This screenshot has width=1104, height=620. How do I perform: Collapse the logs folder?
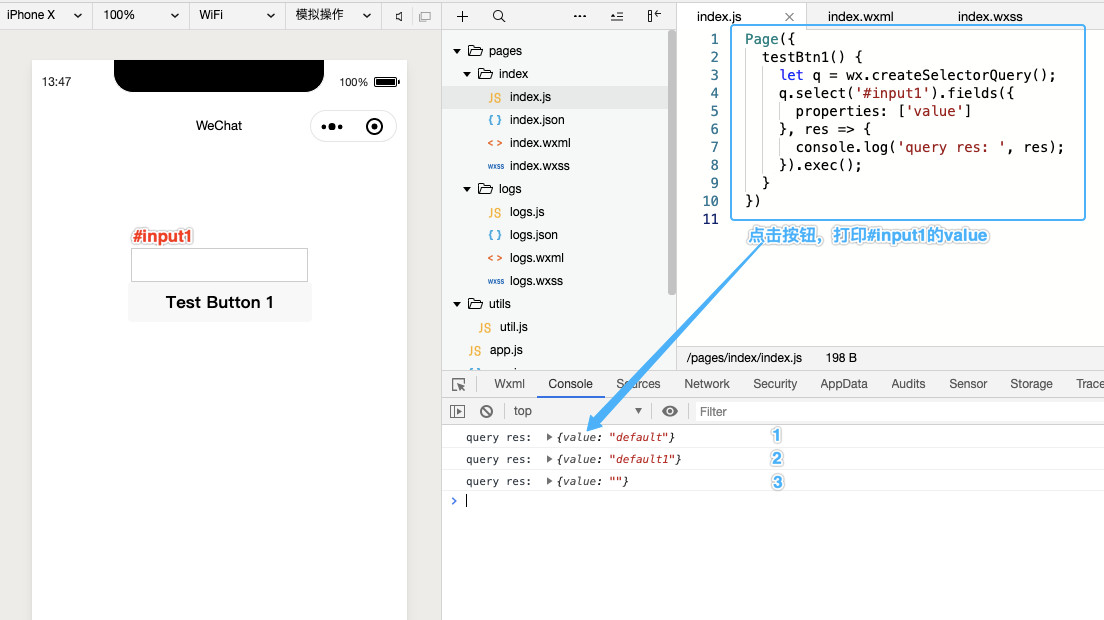click(467, 189)
